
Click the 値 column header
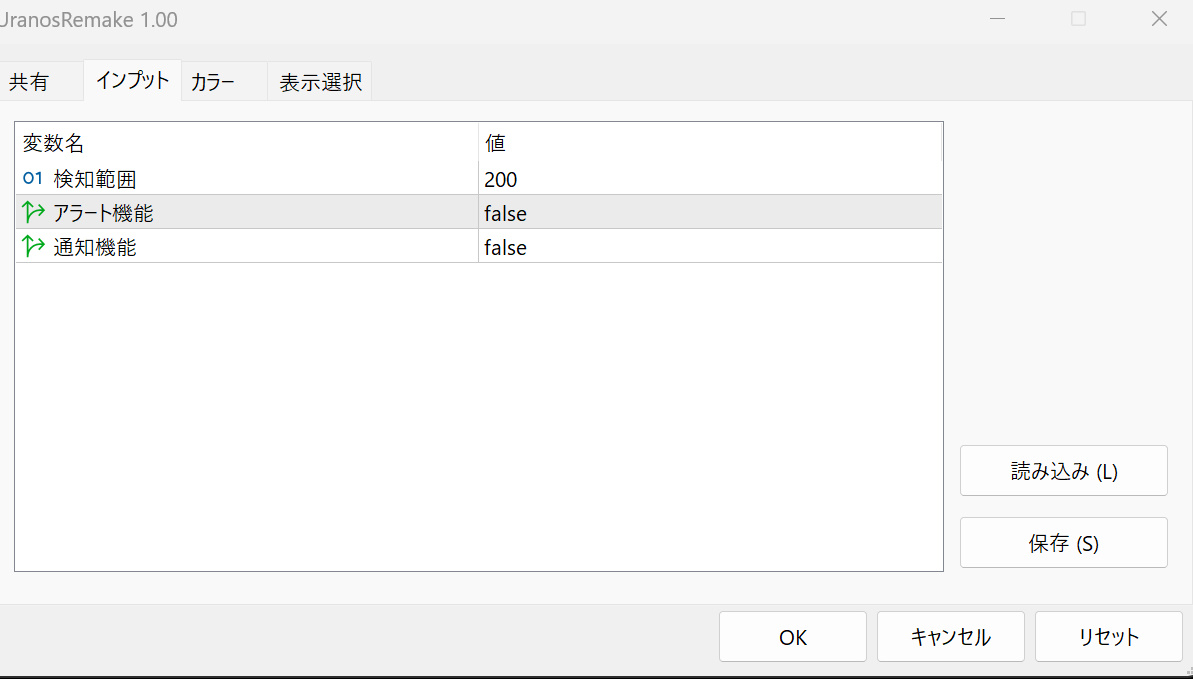pos(496,144)
